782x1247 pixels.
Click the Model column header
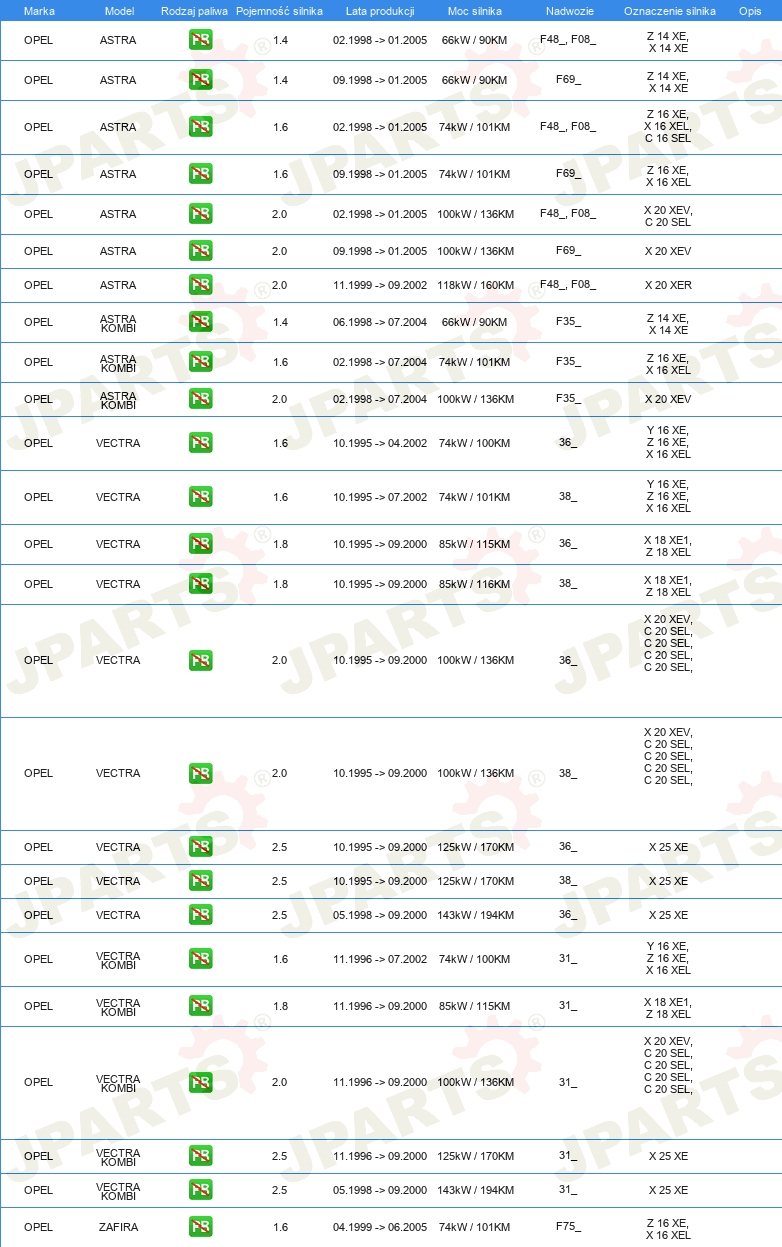pos(119,10)
